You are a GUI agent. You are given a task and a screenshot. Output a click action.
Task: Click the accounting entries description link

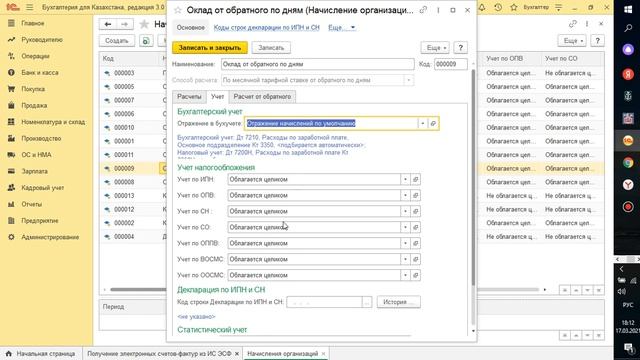271,145
